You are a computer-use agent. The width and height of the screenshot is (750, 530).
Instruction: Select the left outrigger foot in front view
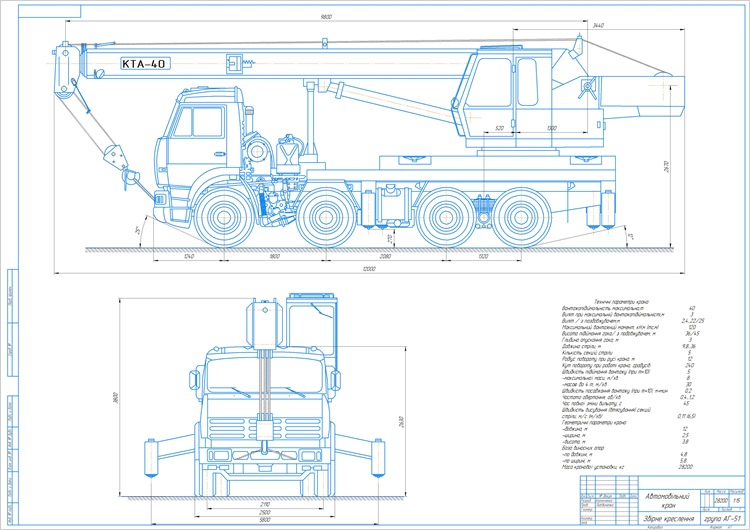pyautogui.click(x=151, y=458)
